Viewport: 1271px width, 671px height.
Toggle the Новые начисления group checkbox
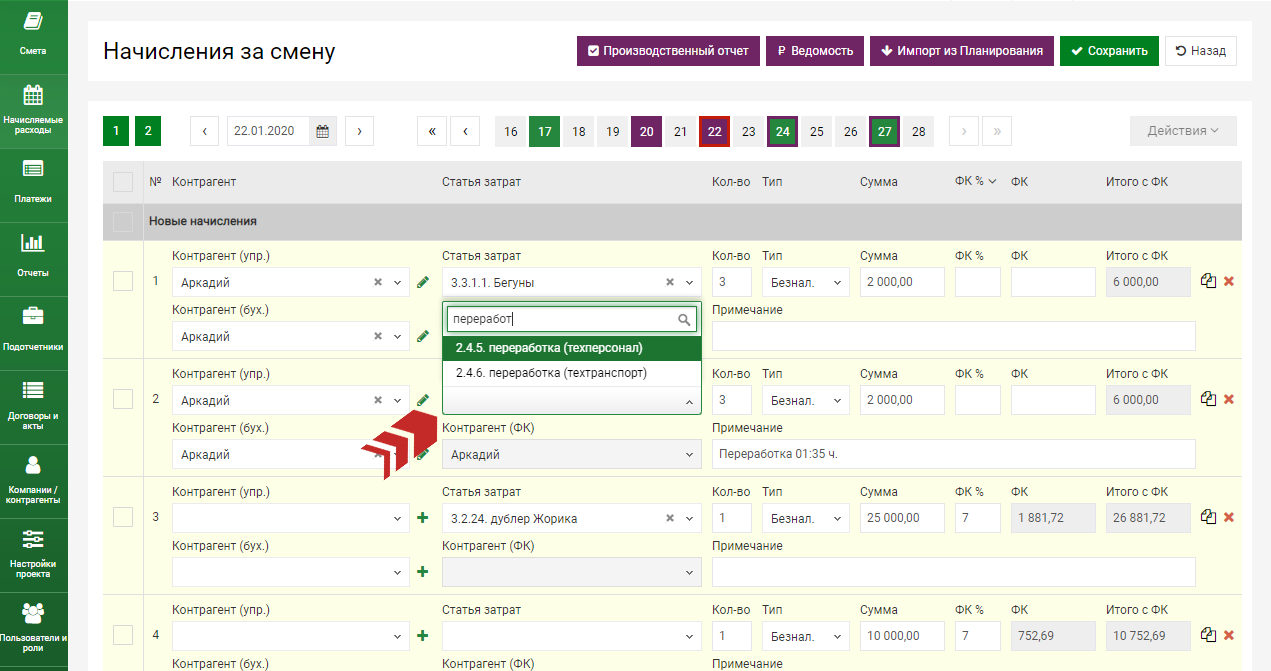pyautogui.click(x=123, y=222)
